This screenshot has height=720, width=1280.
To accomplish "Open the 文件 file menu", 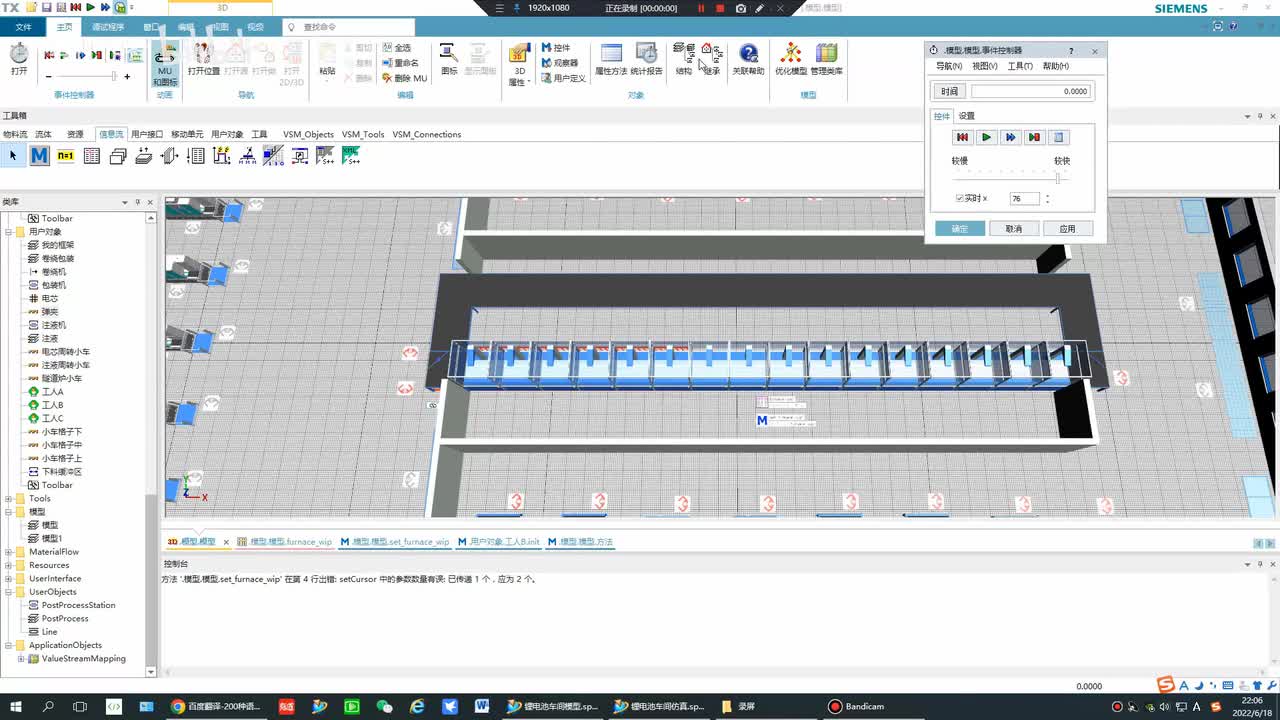I will coord(24,27).
